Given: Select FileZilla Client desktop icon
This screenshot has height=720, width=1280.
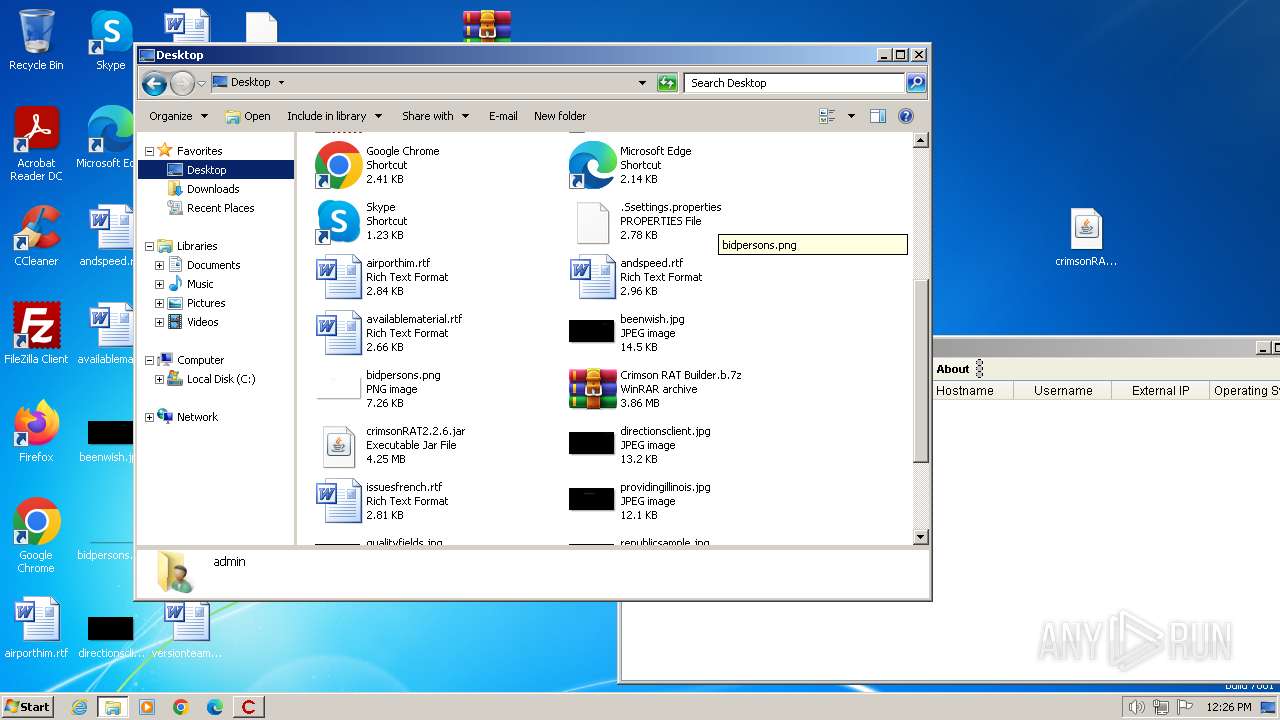Looking at the screenshot, I should [x=36, y=333].
